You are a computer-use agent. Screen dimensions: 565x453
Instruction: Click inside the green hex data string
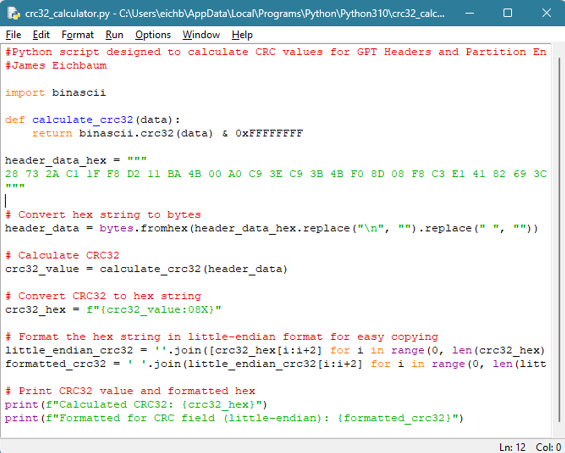click(276, 174)
